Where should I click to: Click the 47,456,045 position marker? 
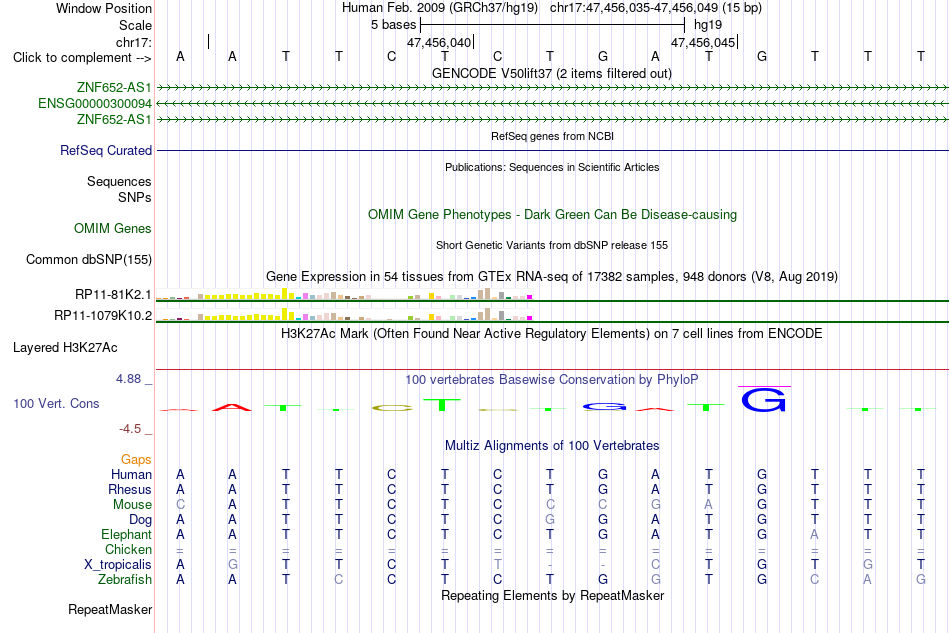(x=703, y=42)
